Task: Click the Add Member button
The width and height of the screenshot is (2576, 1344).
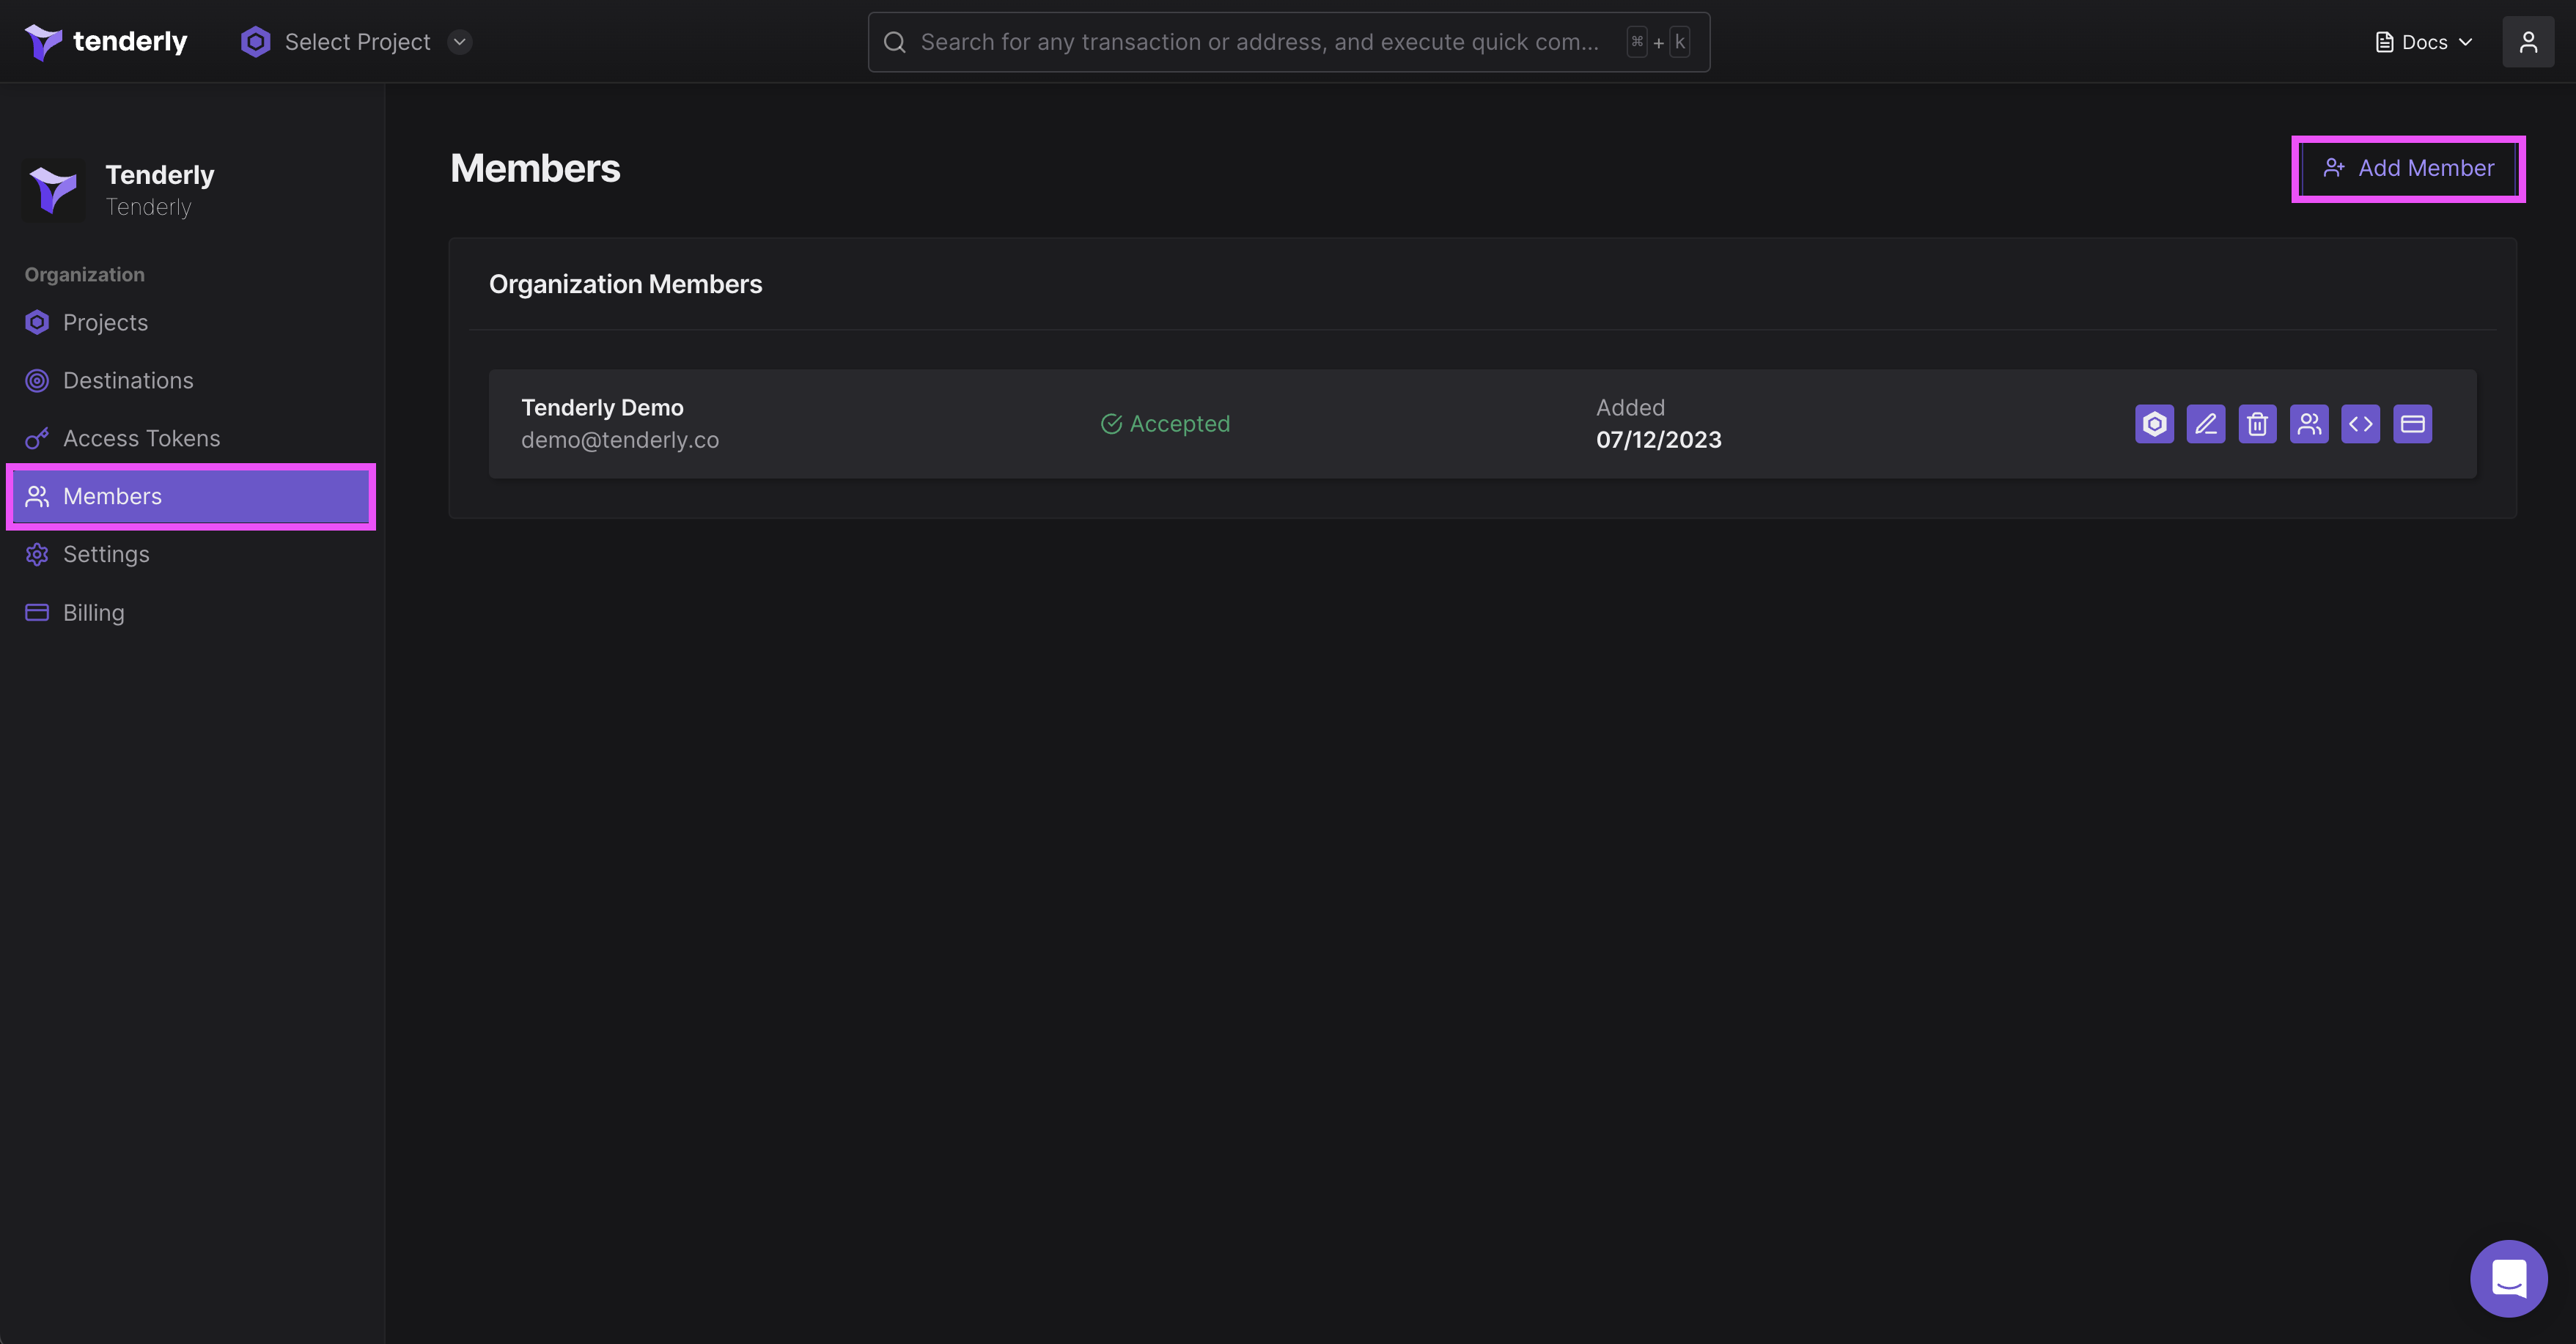Action: pyautogui.click(x=2408, y=169)
